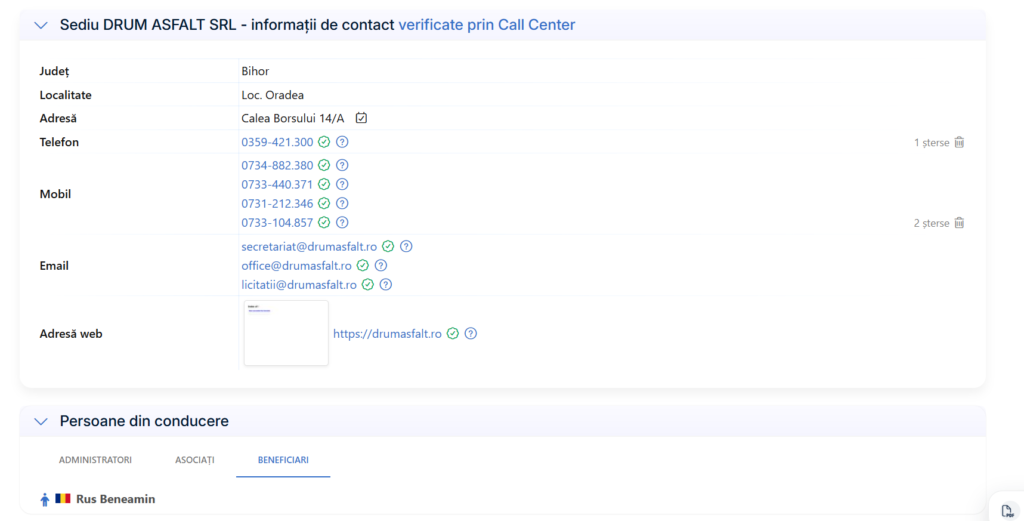Call phone number 0359-421.300
This screenshot has width=1024, height=521.
[x=277, y=142]
